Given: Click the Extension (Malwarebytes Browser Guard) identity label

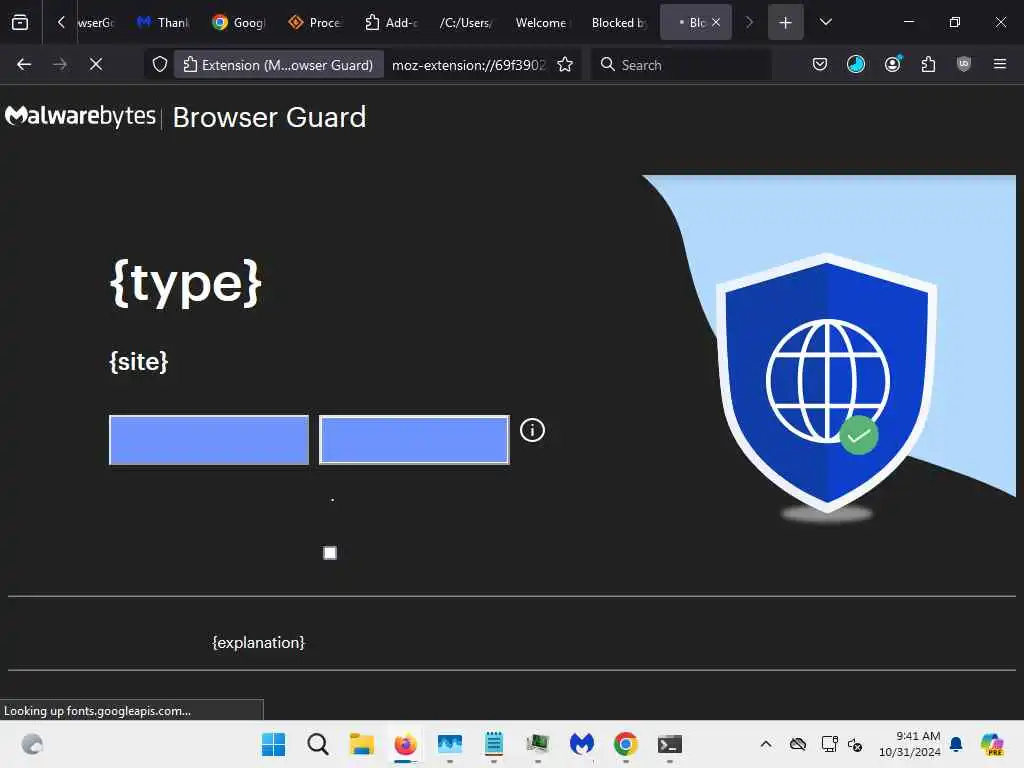Looking at the screenshot, I should coord(278,65).
